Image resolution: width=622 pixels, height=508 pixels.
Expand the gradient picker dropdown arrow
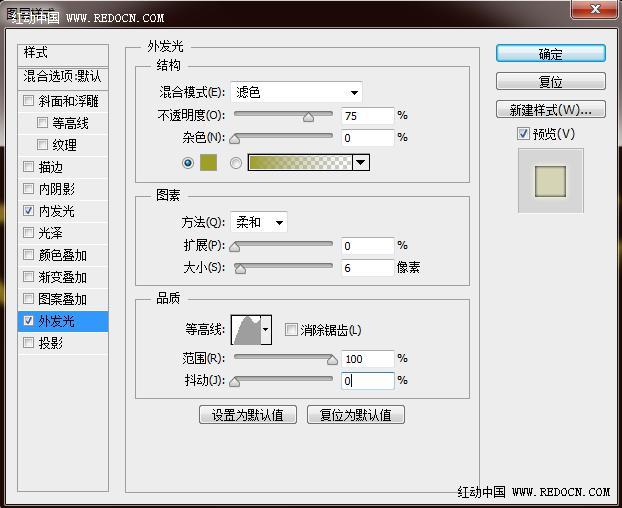(x=361, y=163)
